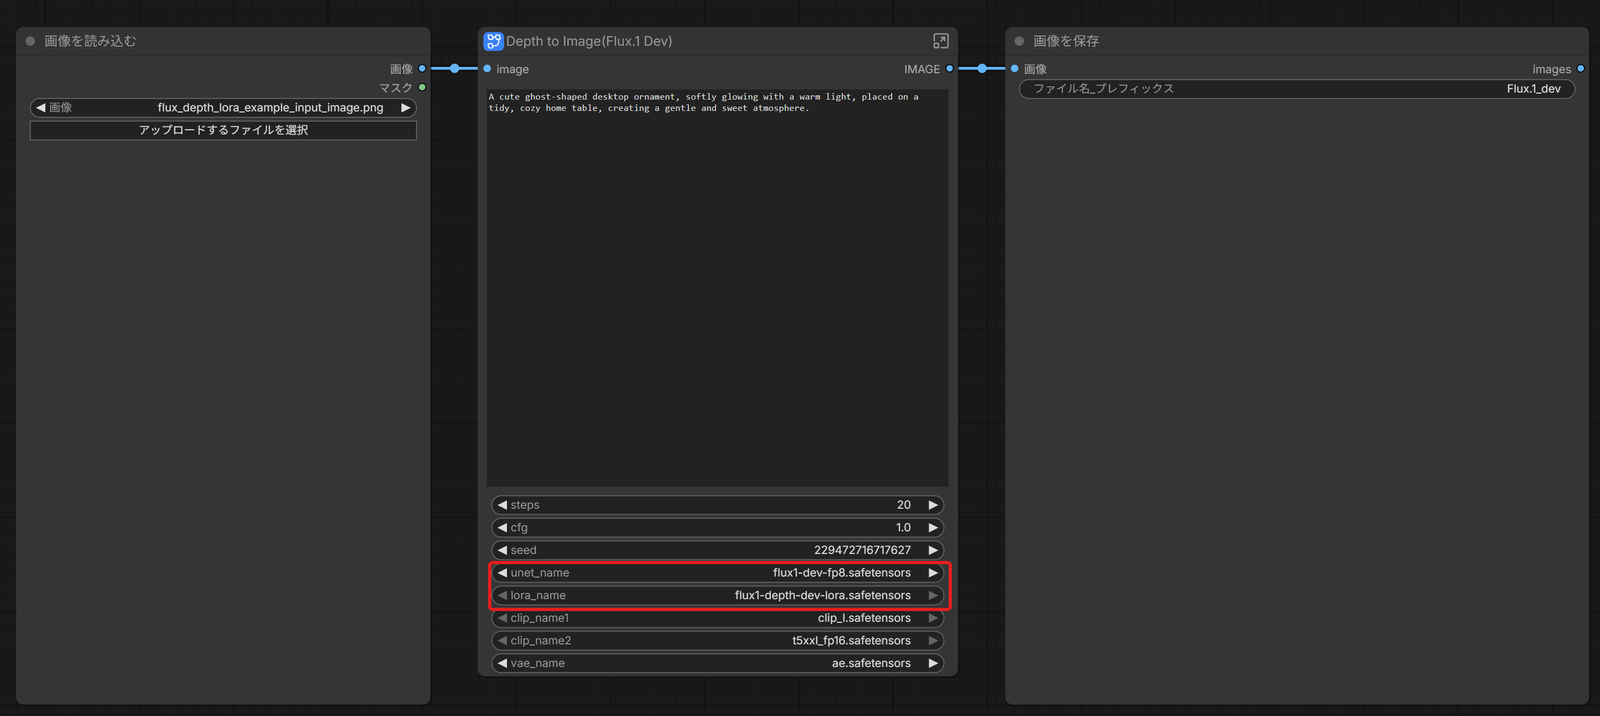Choose next image file with right arrow
Image resolution: width=1600 pixels, height=716 pixels.
[406, 107]
